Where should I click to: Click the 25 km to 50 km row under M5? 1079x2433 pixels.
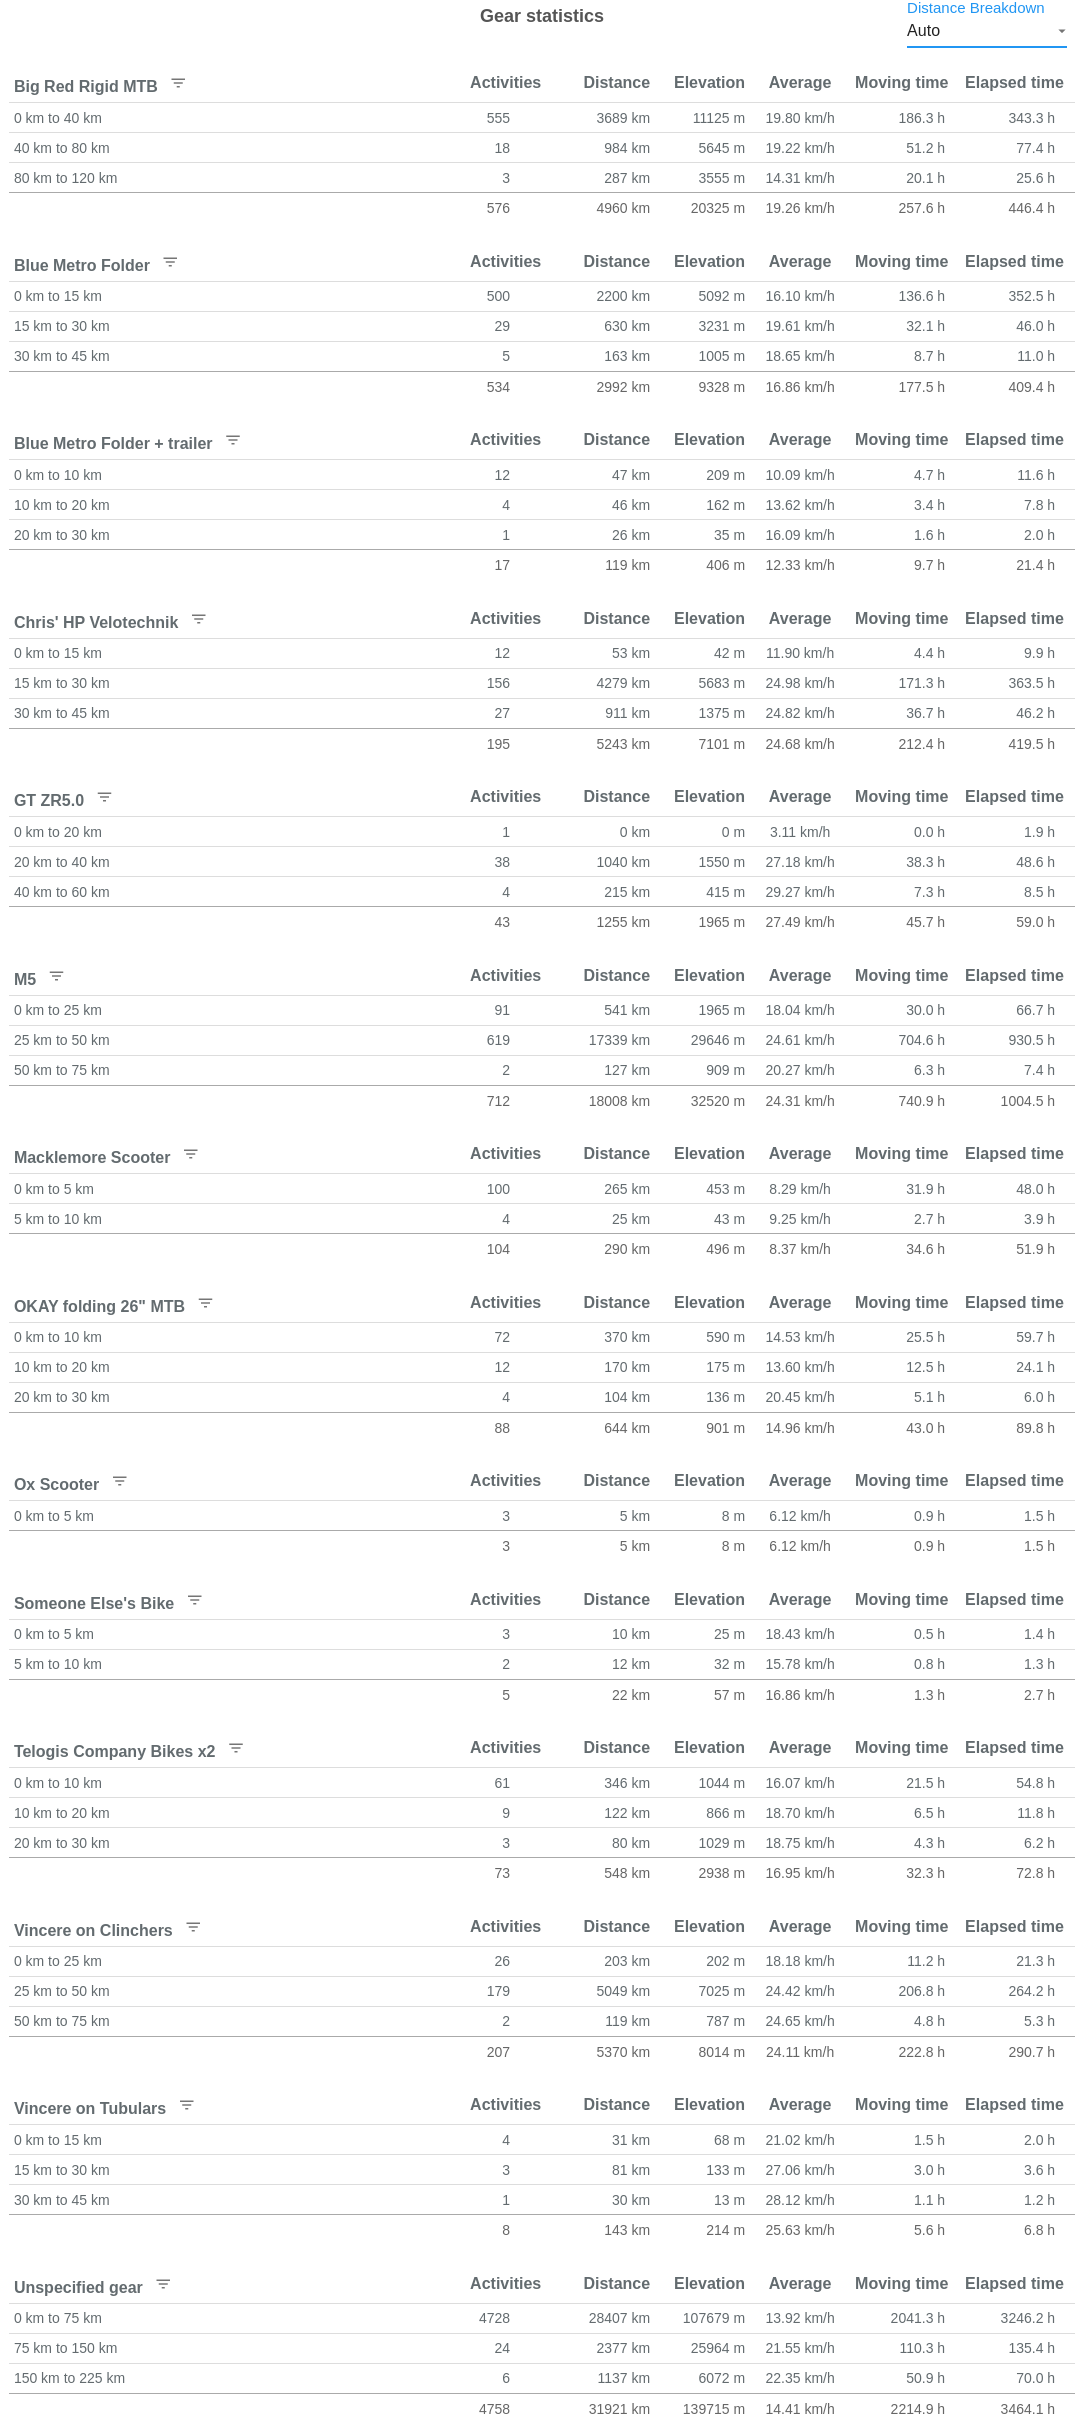62,1041
